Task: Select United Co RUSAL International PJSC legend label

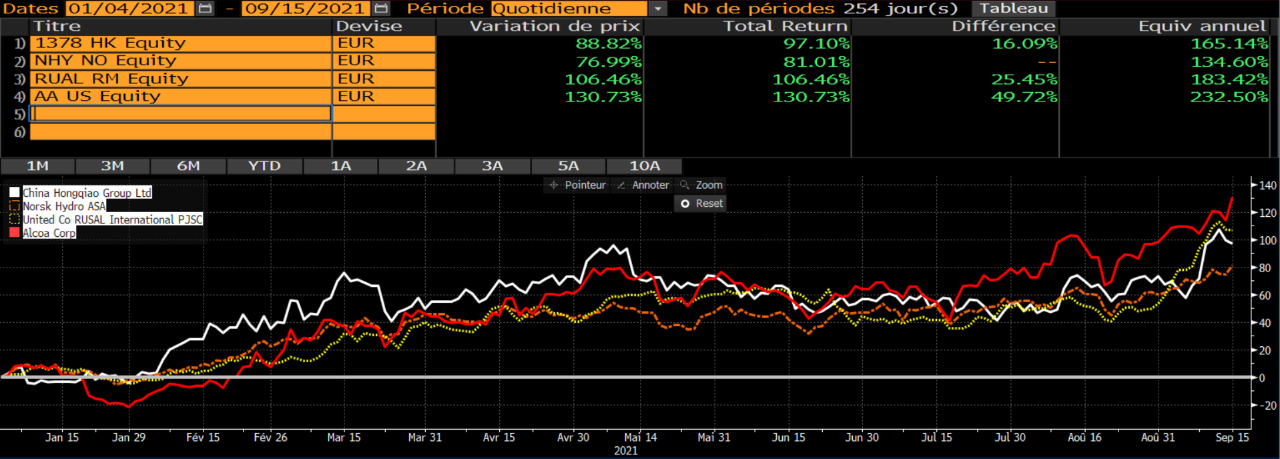Action: coord(112,219)
